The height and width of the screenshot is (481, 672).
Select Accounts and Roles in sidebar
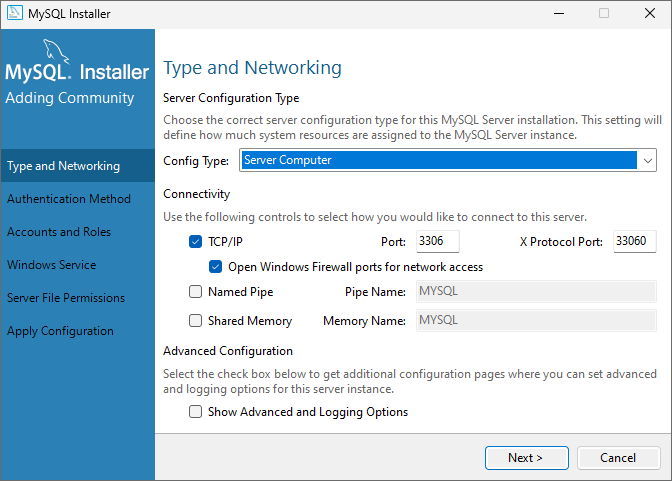pyautogui.click(x=77, y=232)
